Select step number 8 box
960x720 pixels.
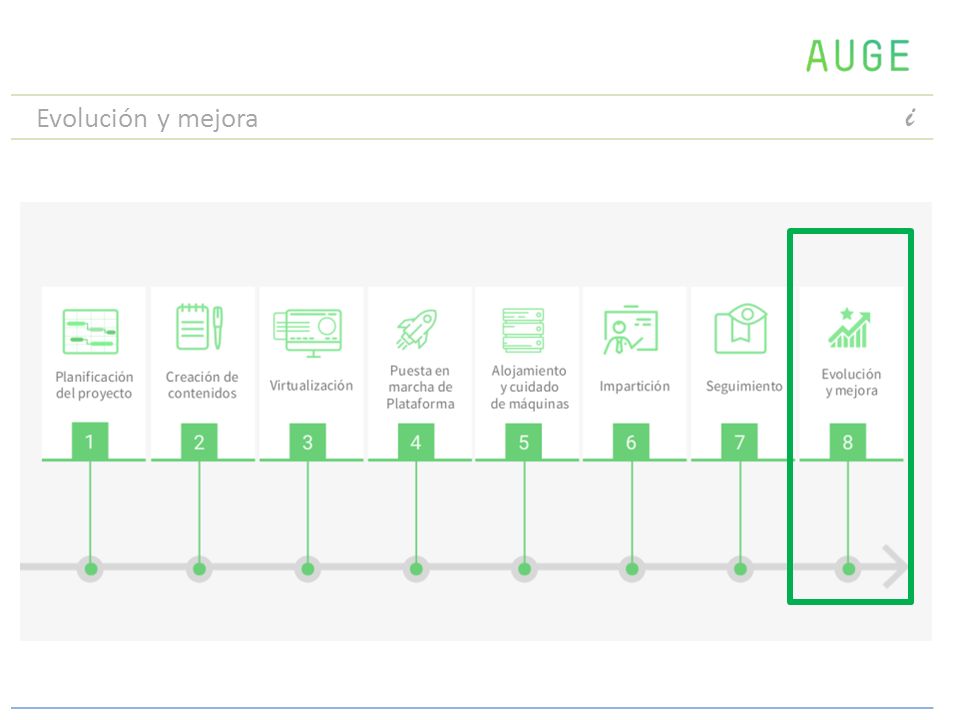pyautogui.click(x=848, y=441)
